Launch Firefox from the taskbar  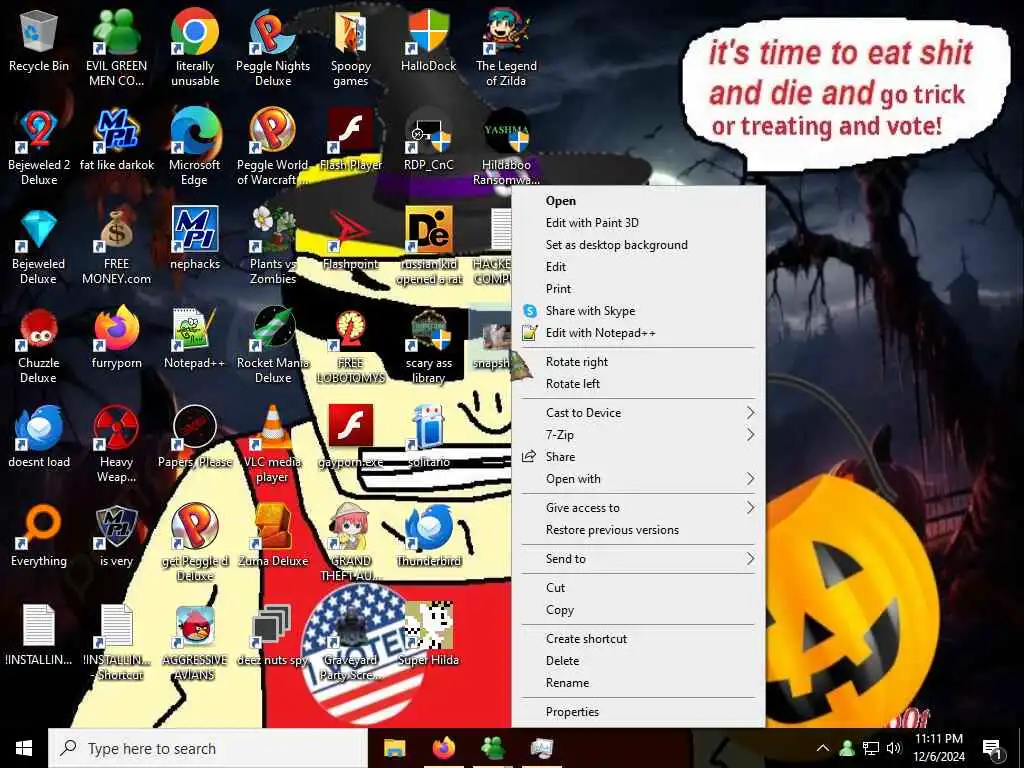point(443,748)
